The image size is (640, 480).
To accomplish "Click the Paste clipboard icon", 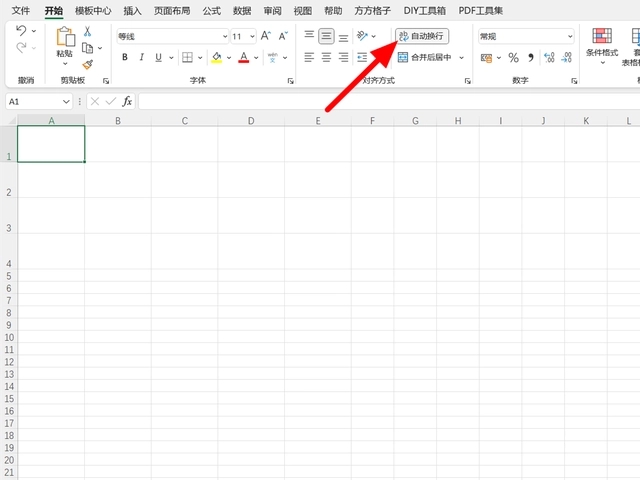I will (x=65, y=36).
